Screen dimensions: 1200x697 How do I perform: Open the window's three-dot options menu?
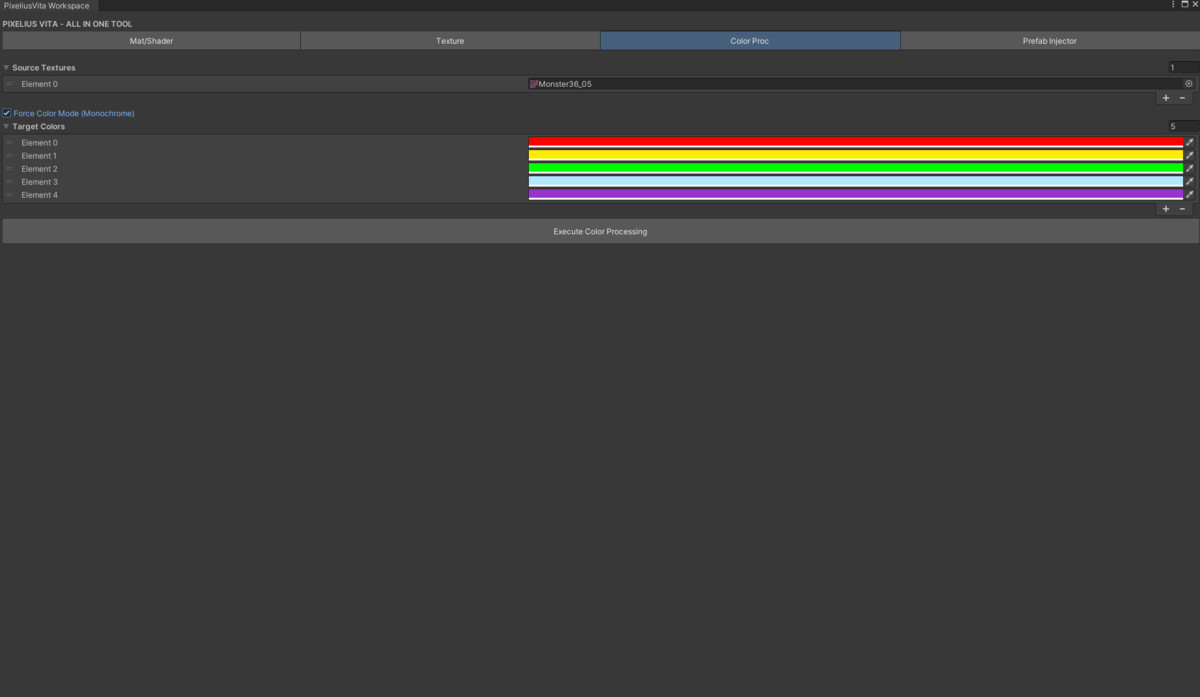(1173, 5)
